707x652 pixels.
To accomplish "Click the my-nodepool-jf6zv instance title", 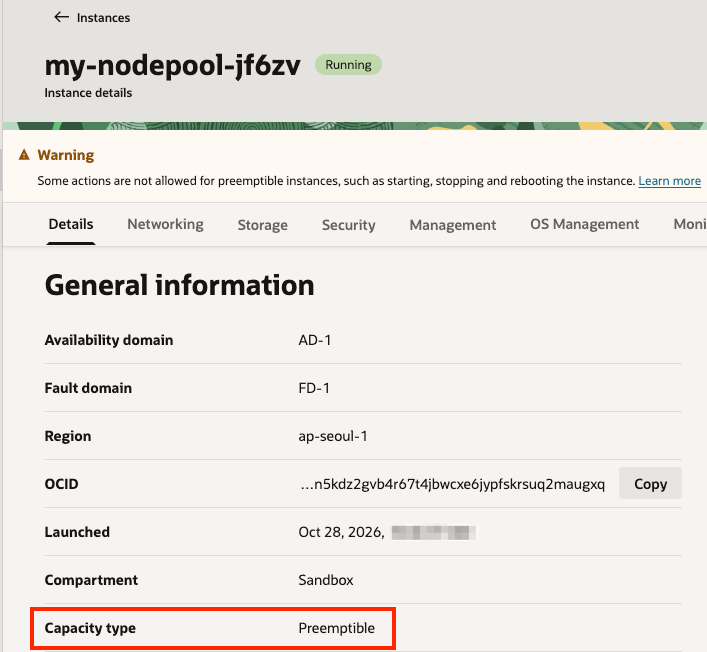I will 173,65.
